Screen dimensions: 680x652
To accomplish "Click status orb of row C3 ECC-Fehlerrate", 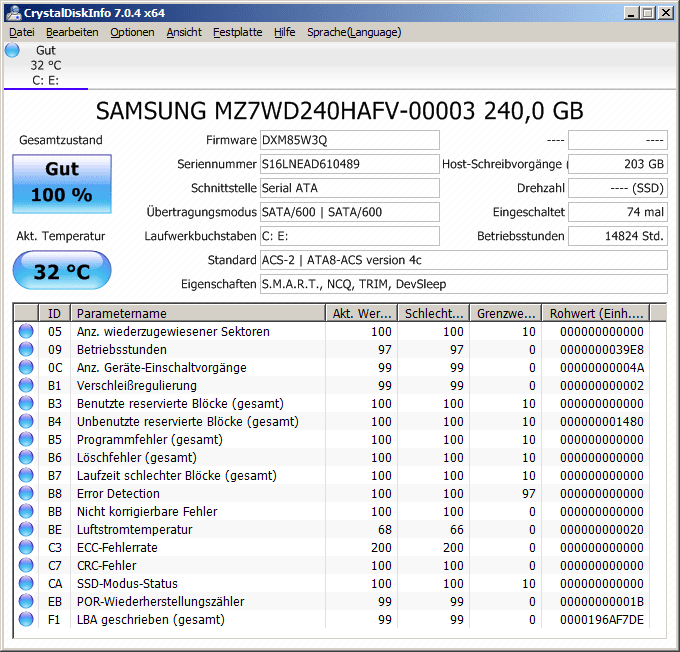I will coord(26,547).
